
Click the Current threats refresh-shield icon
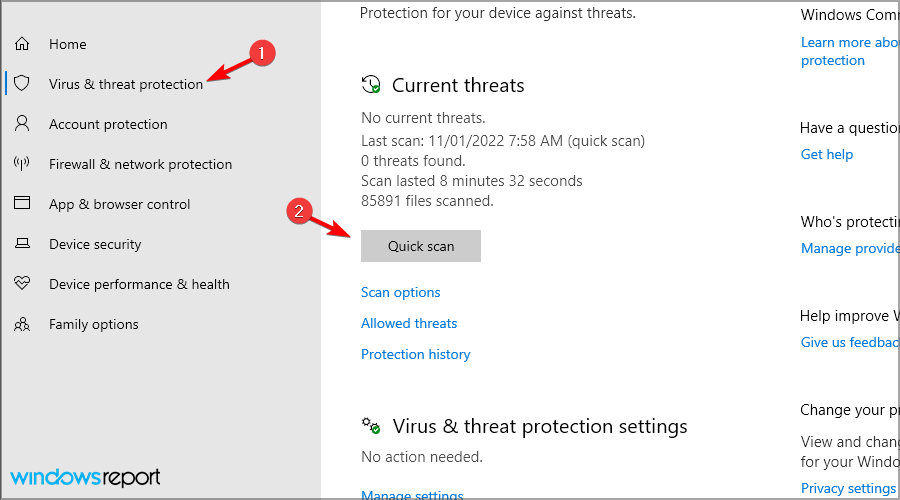(x=371, y=85)
